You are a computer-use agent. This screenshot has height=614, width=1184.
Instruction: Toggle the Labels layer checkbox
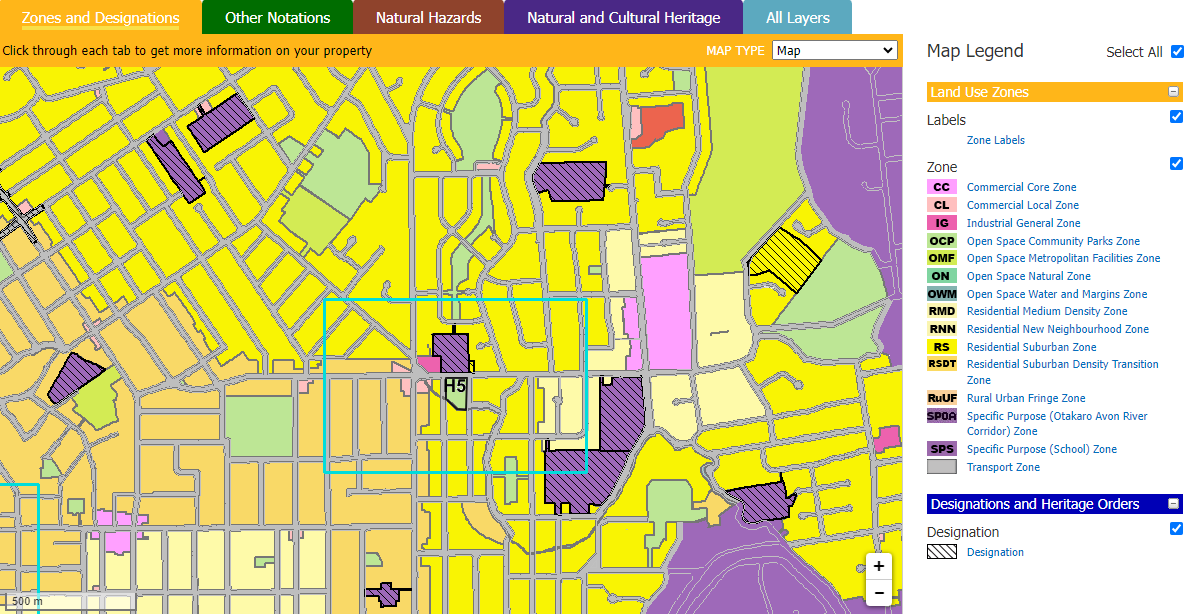pos(1176,116)
